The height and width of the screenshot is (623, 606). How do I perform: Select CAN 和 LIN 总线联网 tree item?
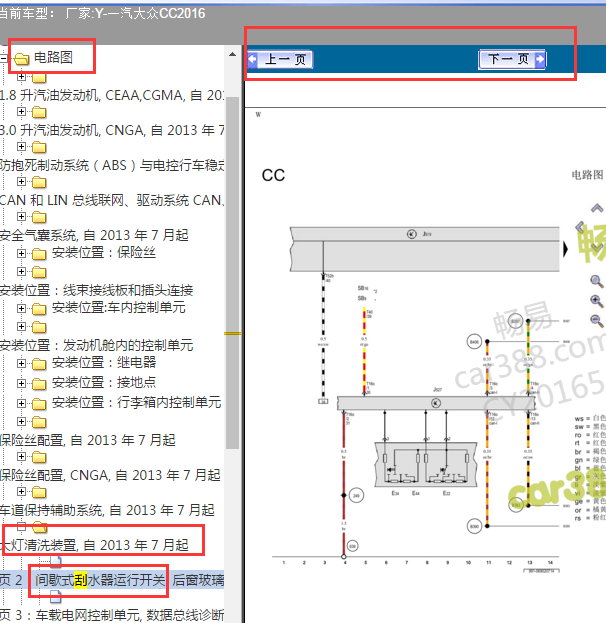pos(112,200)
